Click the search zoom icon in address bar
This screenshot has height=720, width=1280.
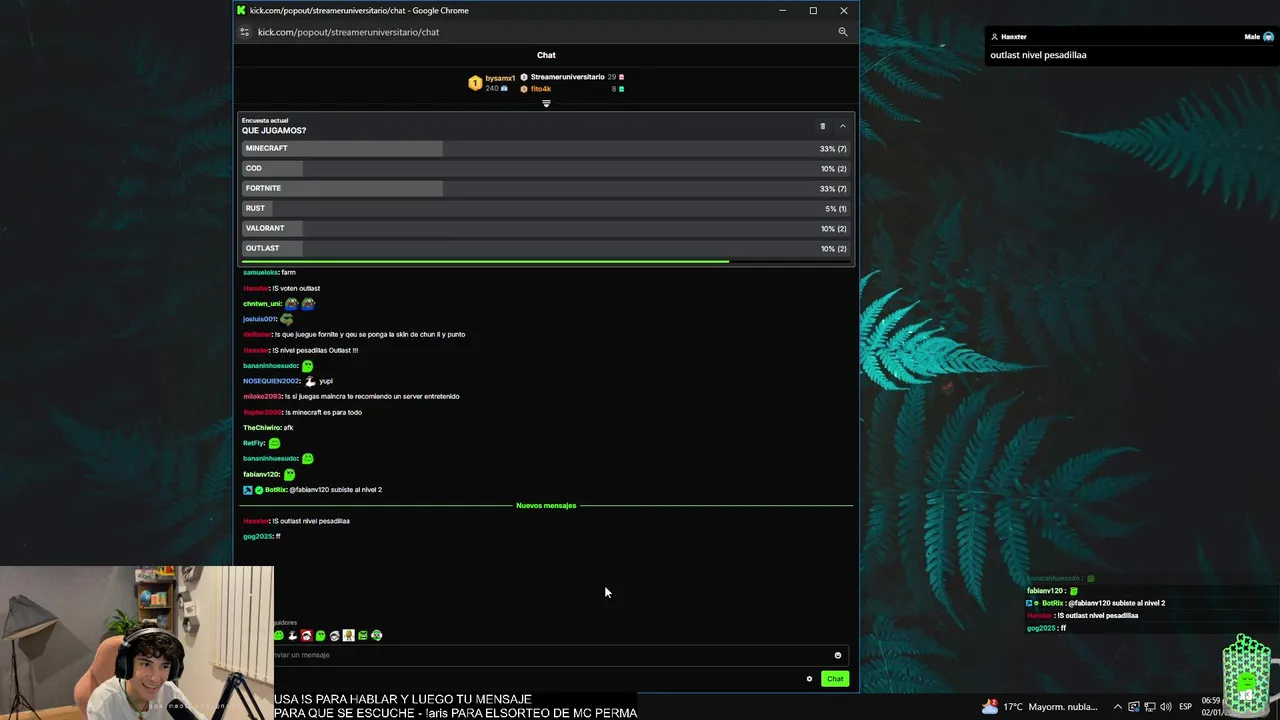coord(843,32)
